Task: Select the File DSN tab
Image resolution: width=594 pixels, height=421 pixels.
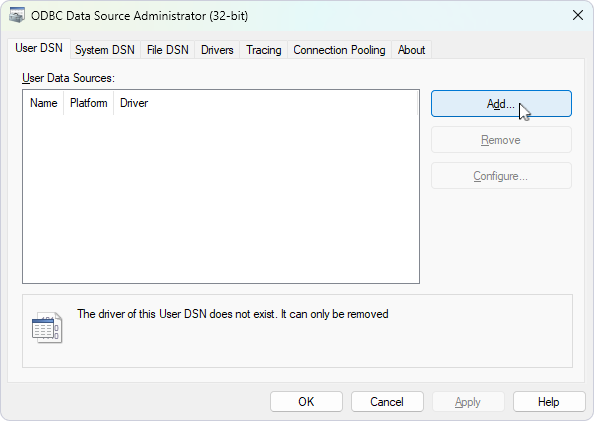Action: (x=167, y=50)
